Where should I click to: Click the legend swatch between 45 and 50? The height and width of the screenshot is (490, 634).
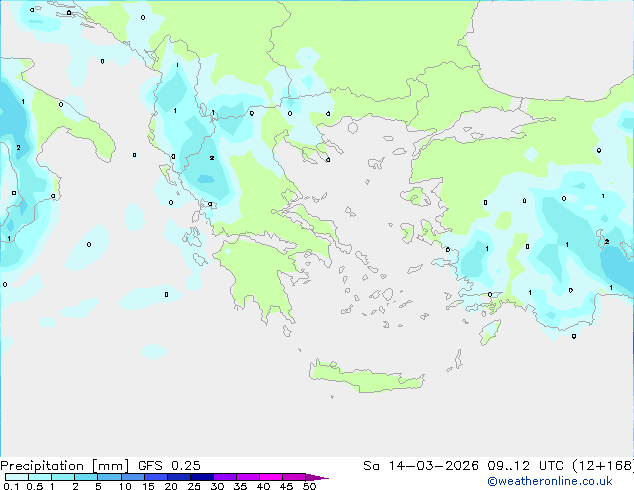[294, 477]
